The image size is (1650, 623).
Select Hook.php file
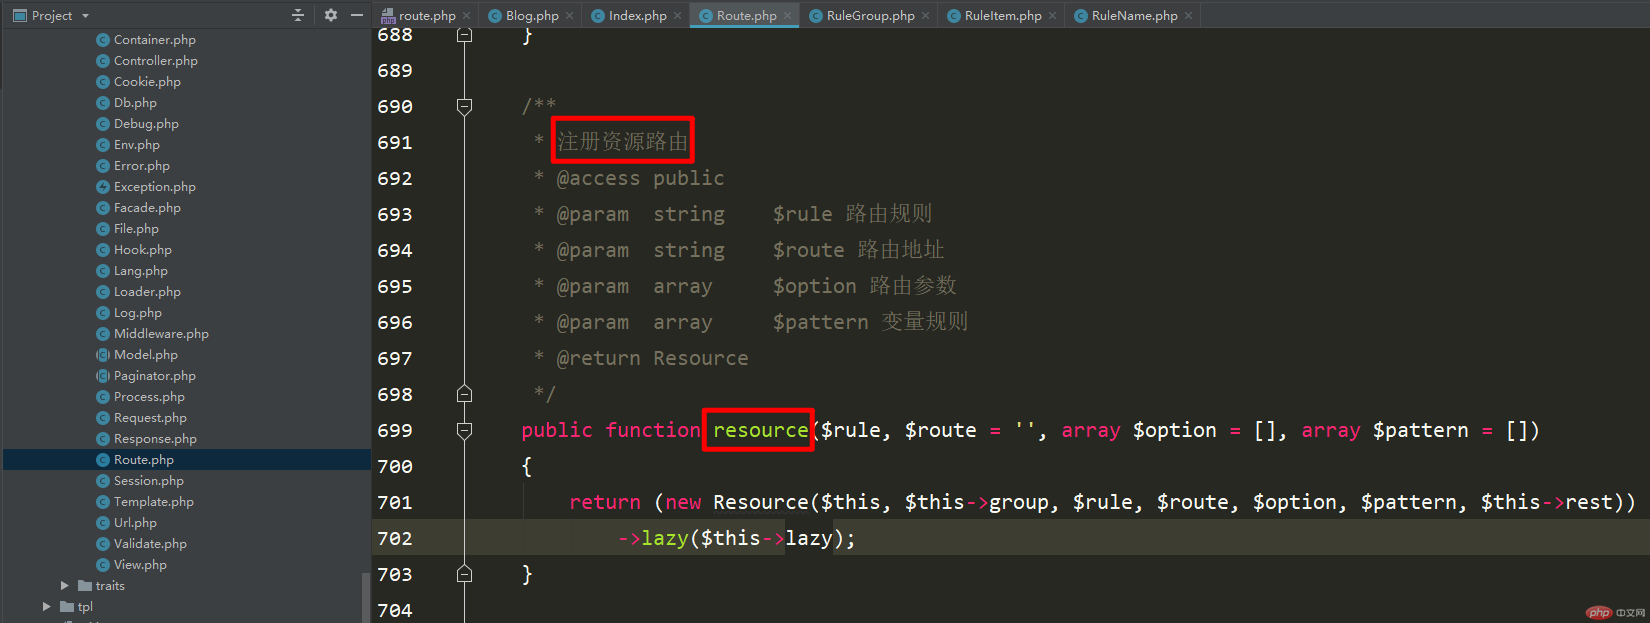(x=142, y=250)
